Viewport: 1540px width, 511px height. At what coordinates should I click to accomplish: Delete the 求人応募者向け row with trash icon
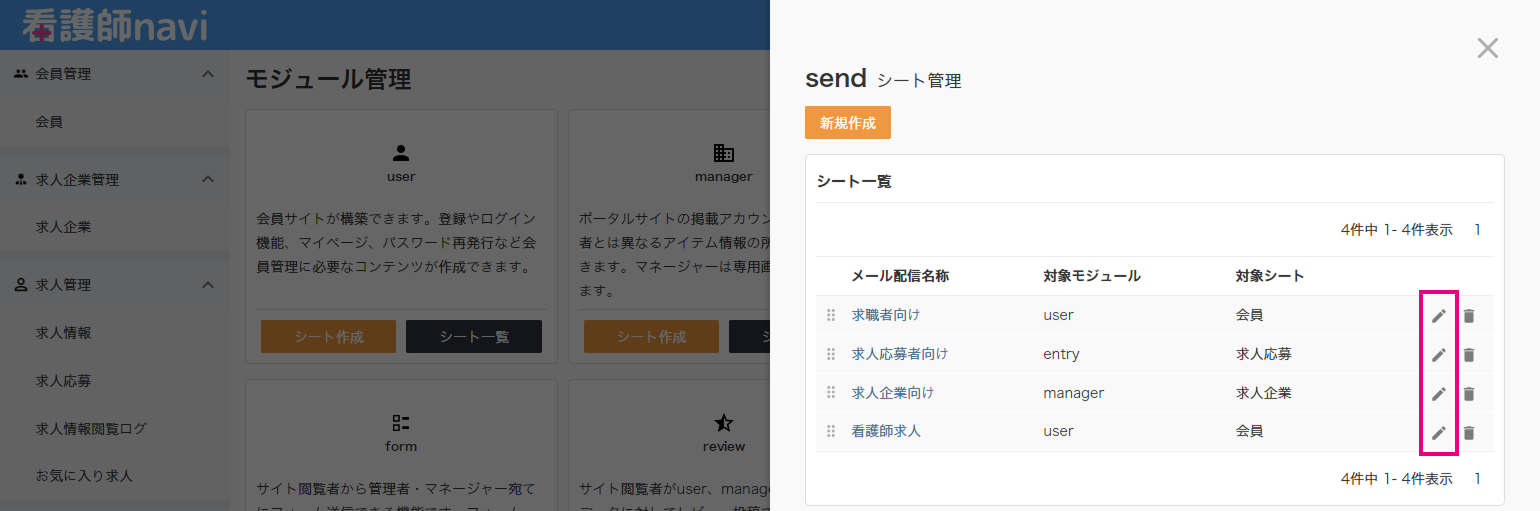point(1468,355)
